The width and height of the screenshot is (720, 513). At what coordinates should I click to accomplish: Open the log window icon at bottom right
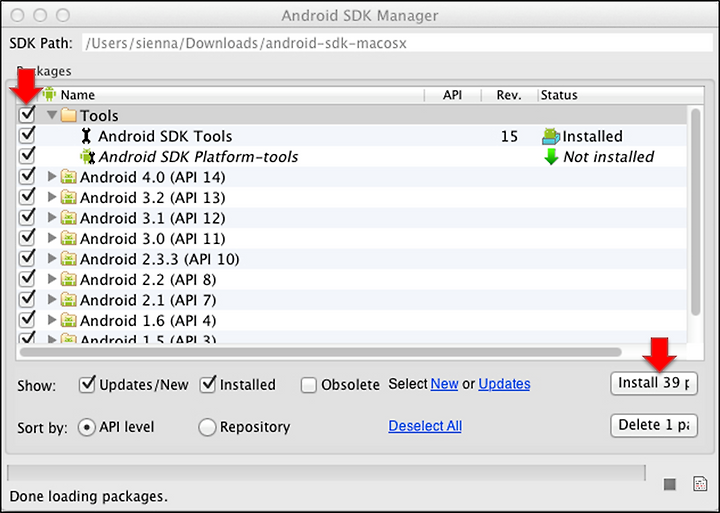pos(699,484)
